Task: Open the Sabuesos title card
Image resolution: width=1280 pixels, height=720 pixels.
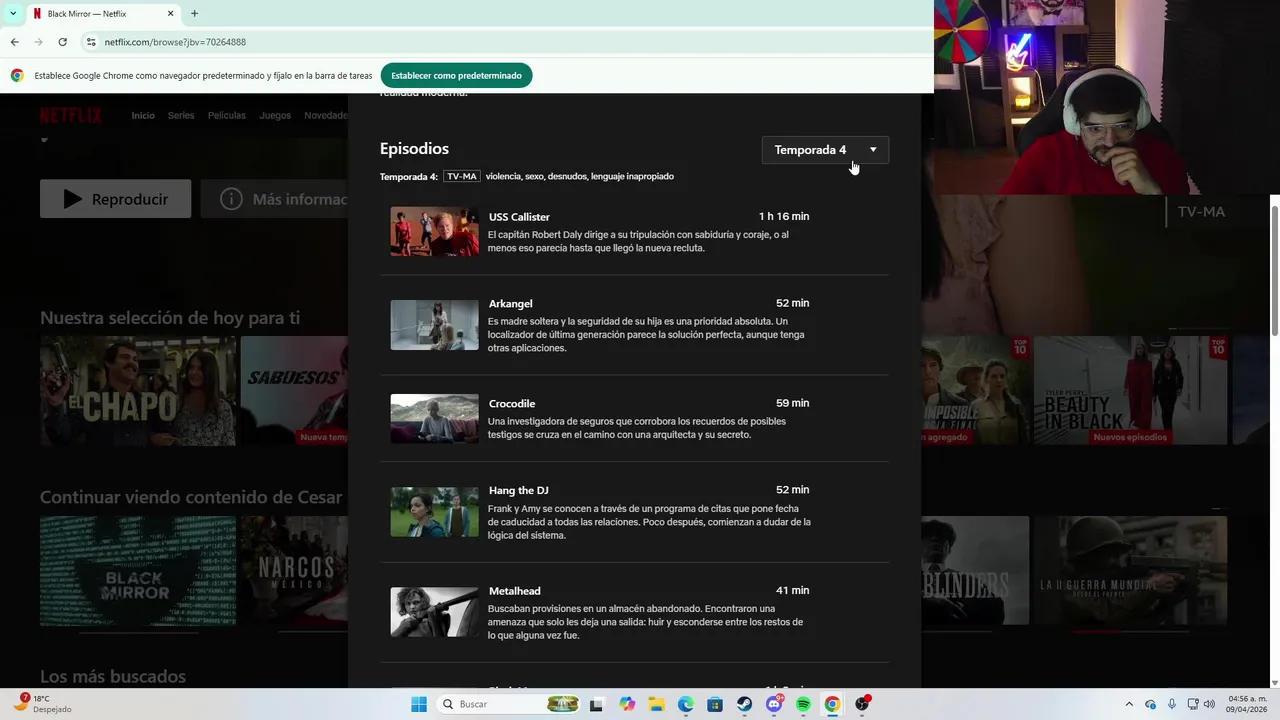Action: click(x=294, y=391)
